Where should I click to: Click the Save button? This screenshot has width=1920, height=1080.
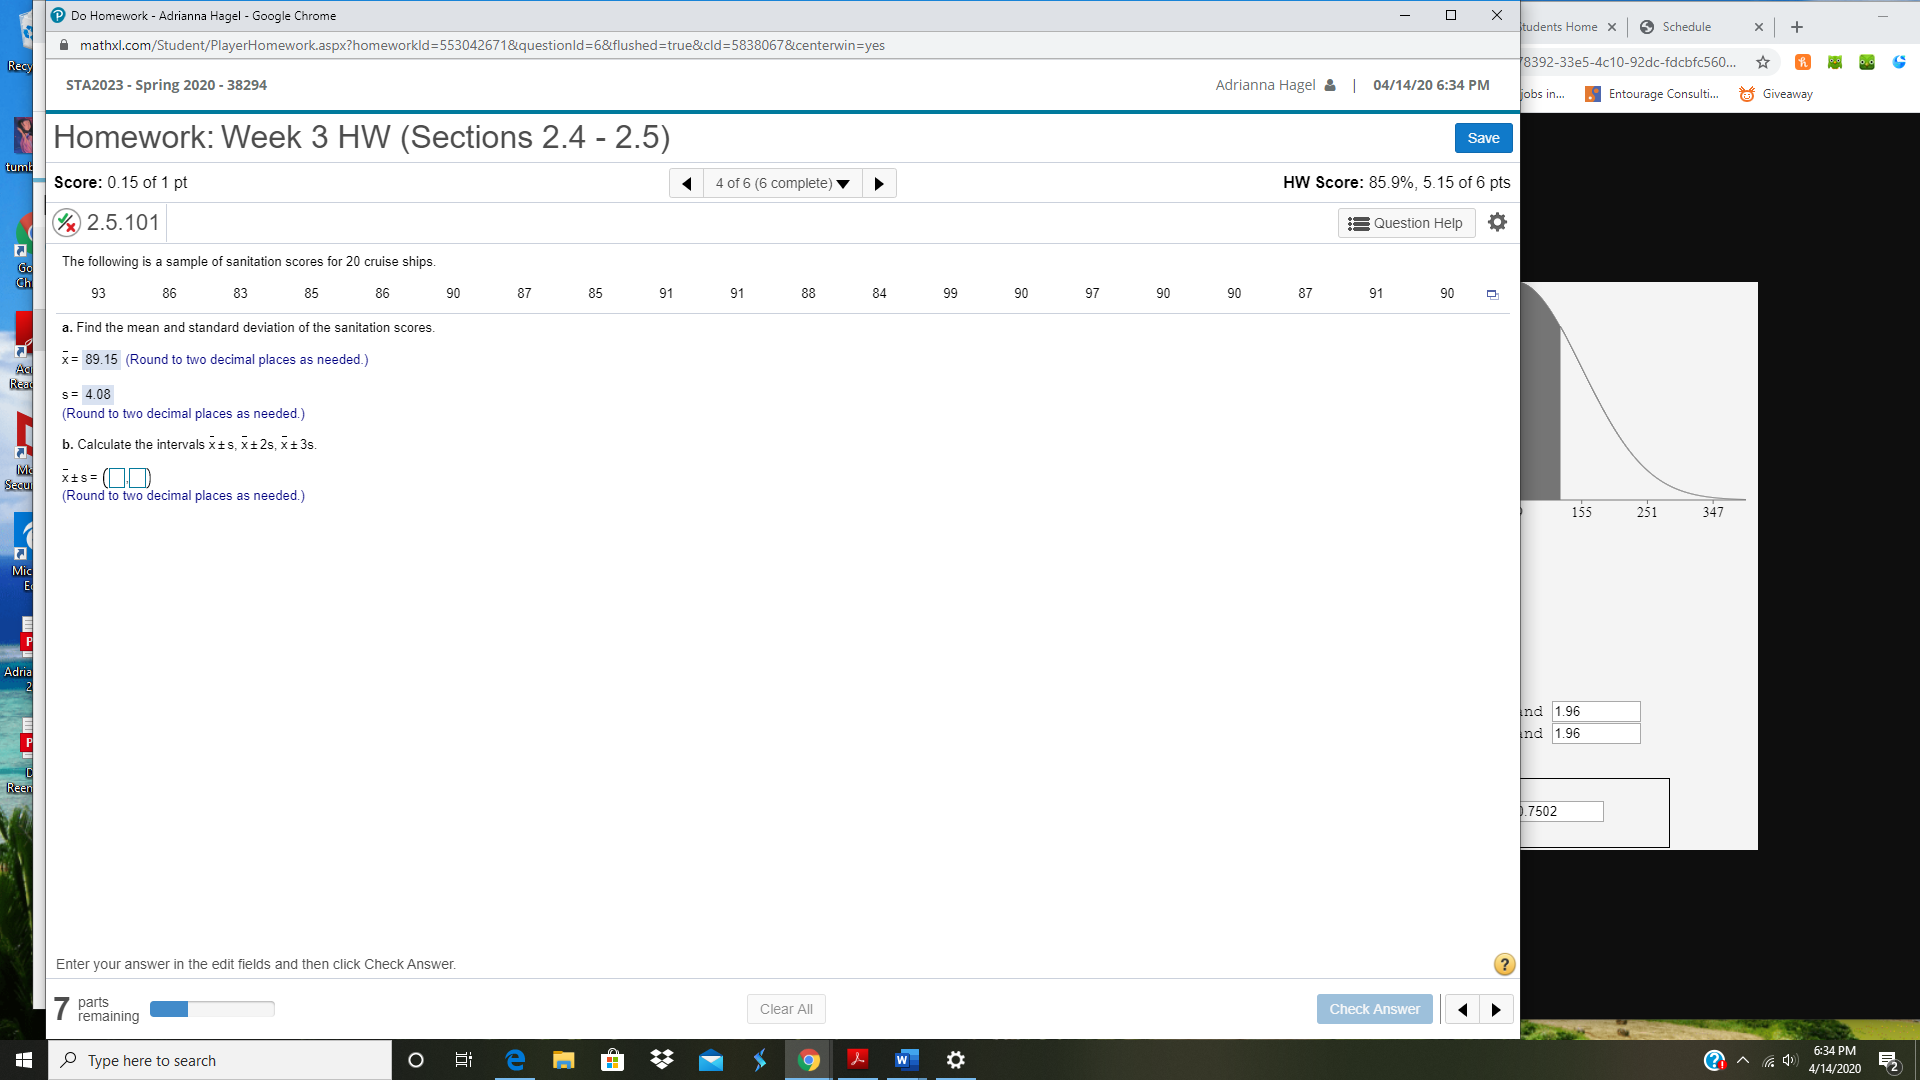tap(1483, 137)
